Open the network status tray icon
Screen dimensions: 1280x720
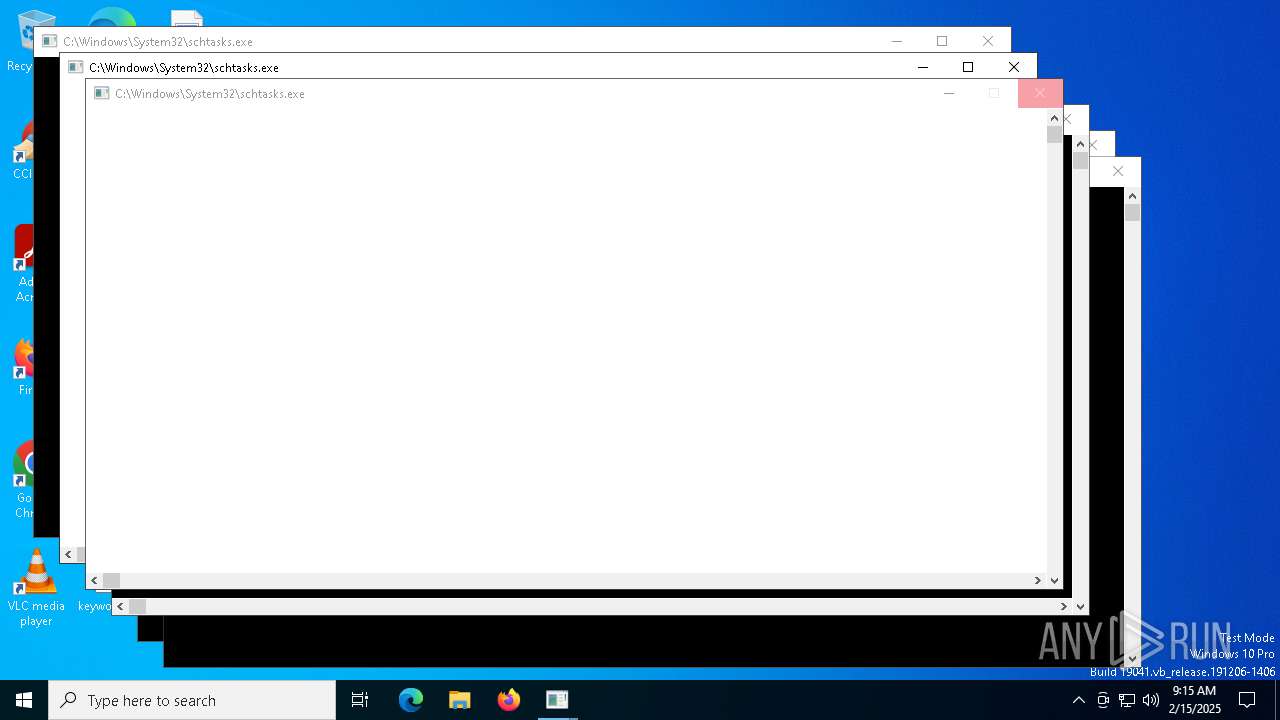click(x=1127, y=700)
